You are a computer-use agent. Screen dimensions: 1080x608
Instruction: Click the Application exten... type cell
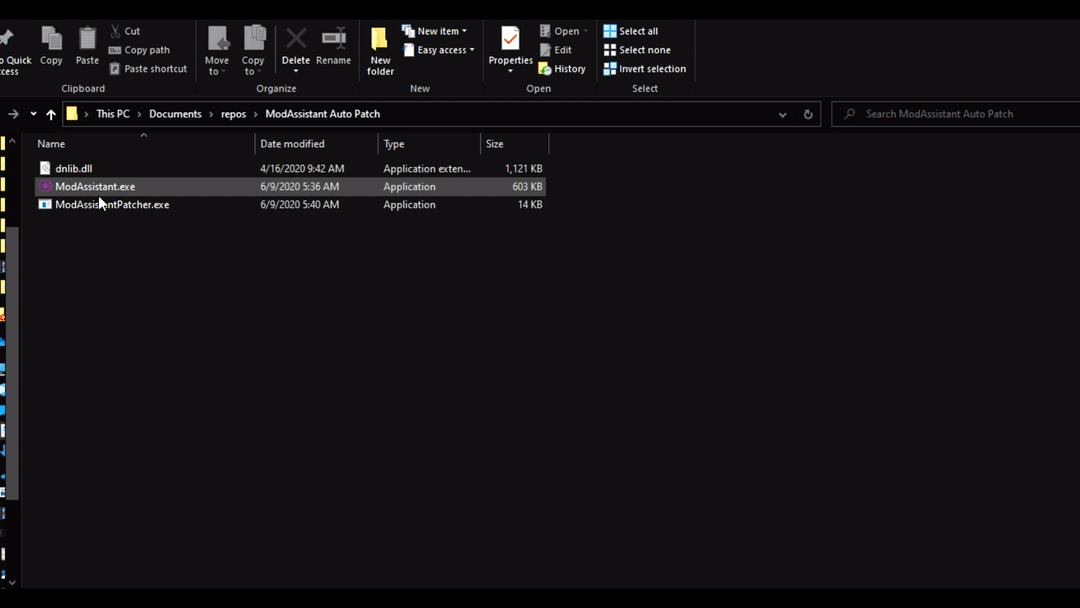(427, 169)
